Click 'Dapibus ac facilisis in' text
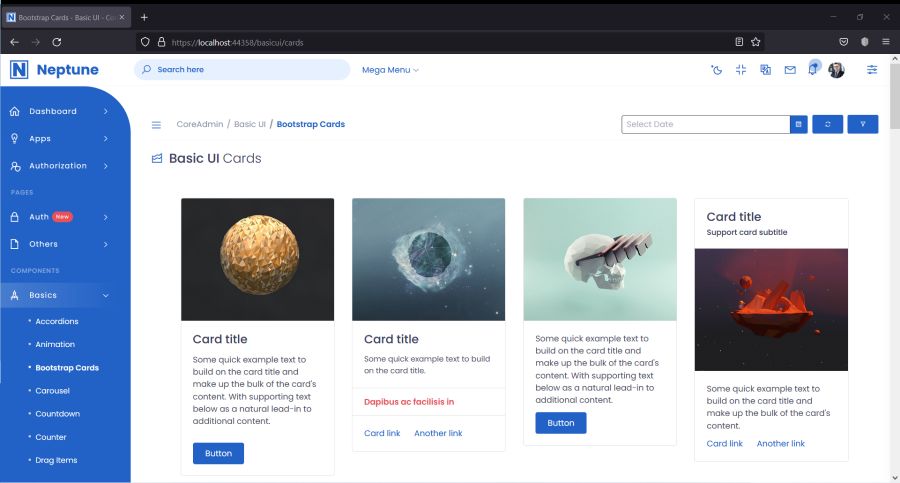900x483 pixels. pyautogui.click(x=409, y=401)
